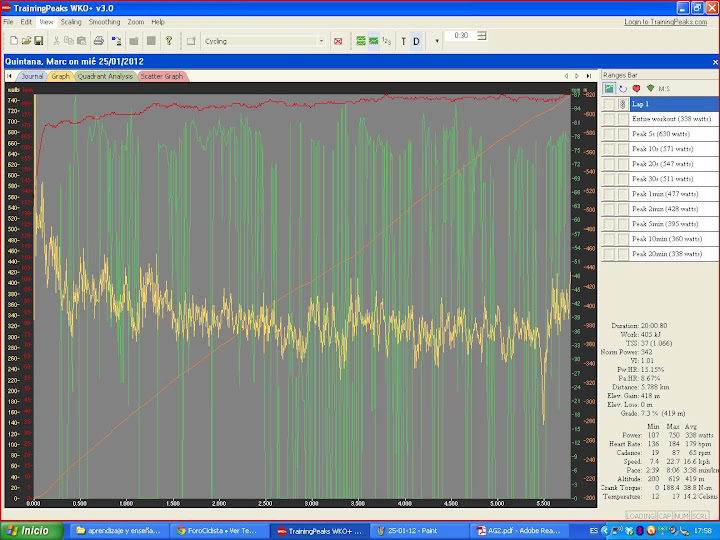Switch to the AG2.pdf Adobe Reader taskbar window

(x=519, y=531)
